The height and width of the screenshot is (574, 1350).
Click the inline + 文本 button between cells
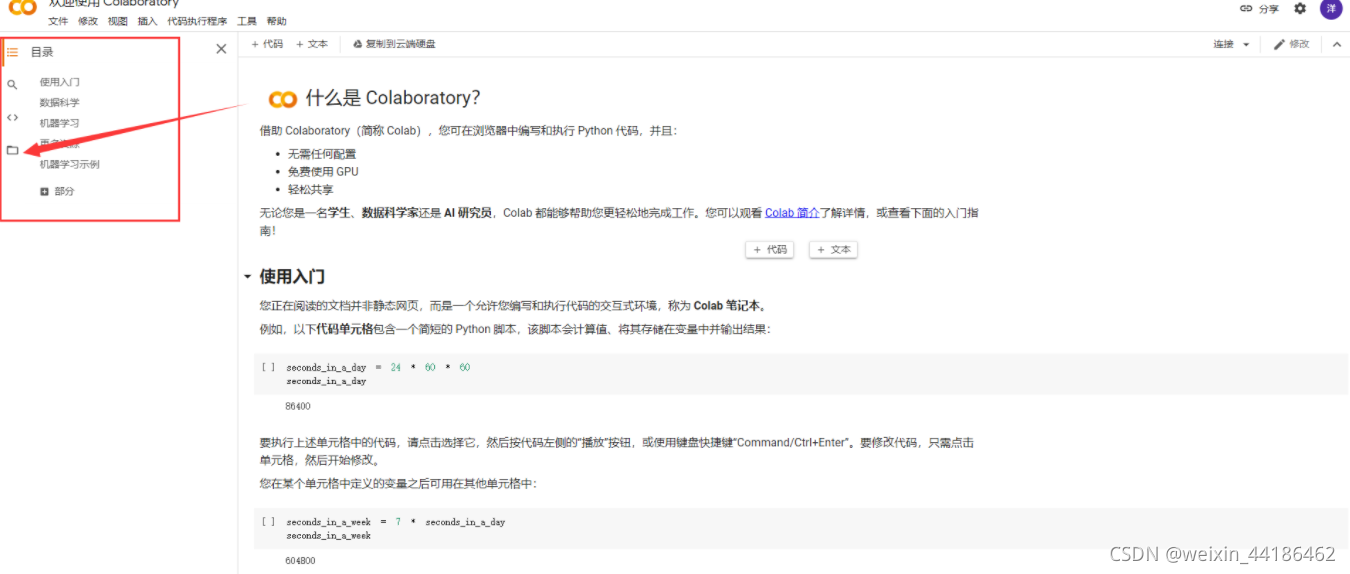point(834,250)
